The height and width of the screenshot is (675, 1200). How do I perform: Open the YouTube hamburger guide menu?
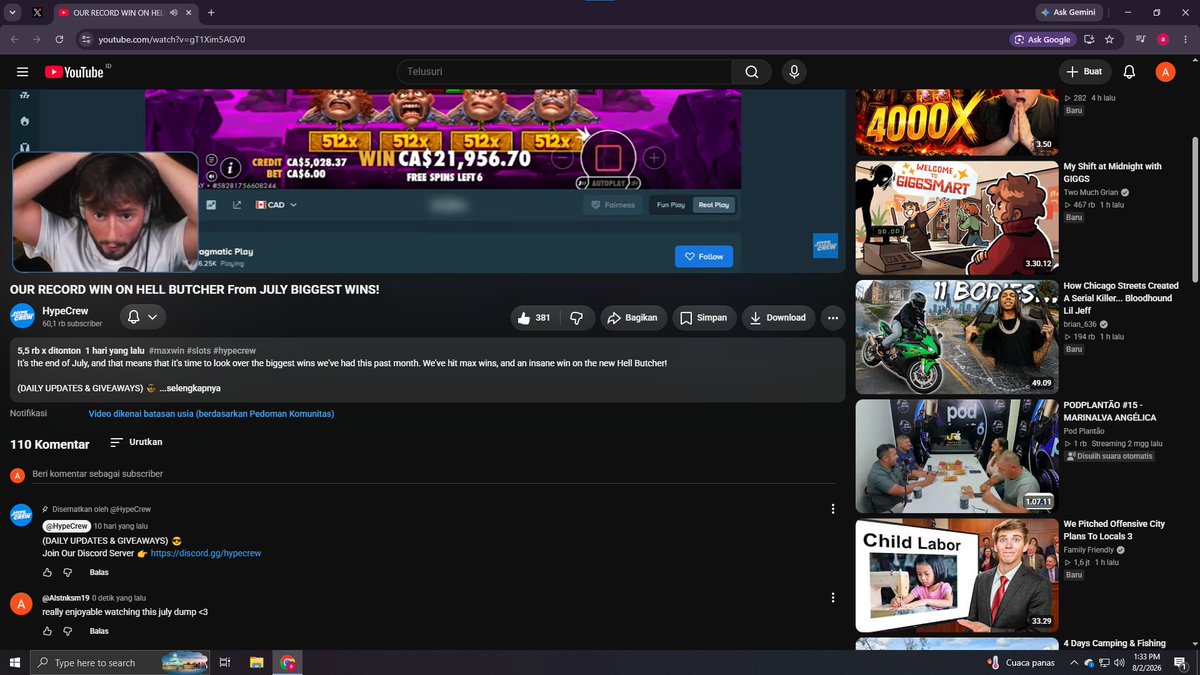22,72
